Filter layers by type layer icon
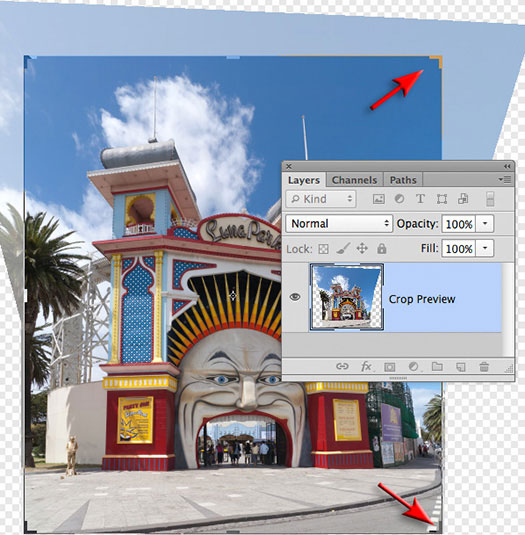The height and width of the screenshot is (535, 525). (420, 199)
